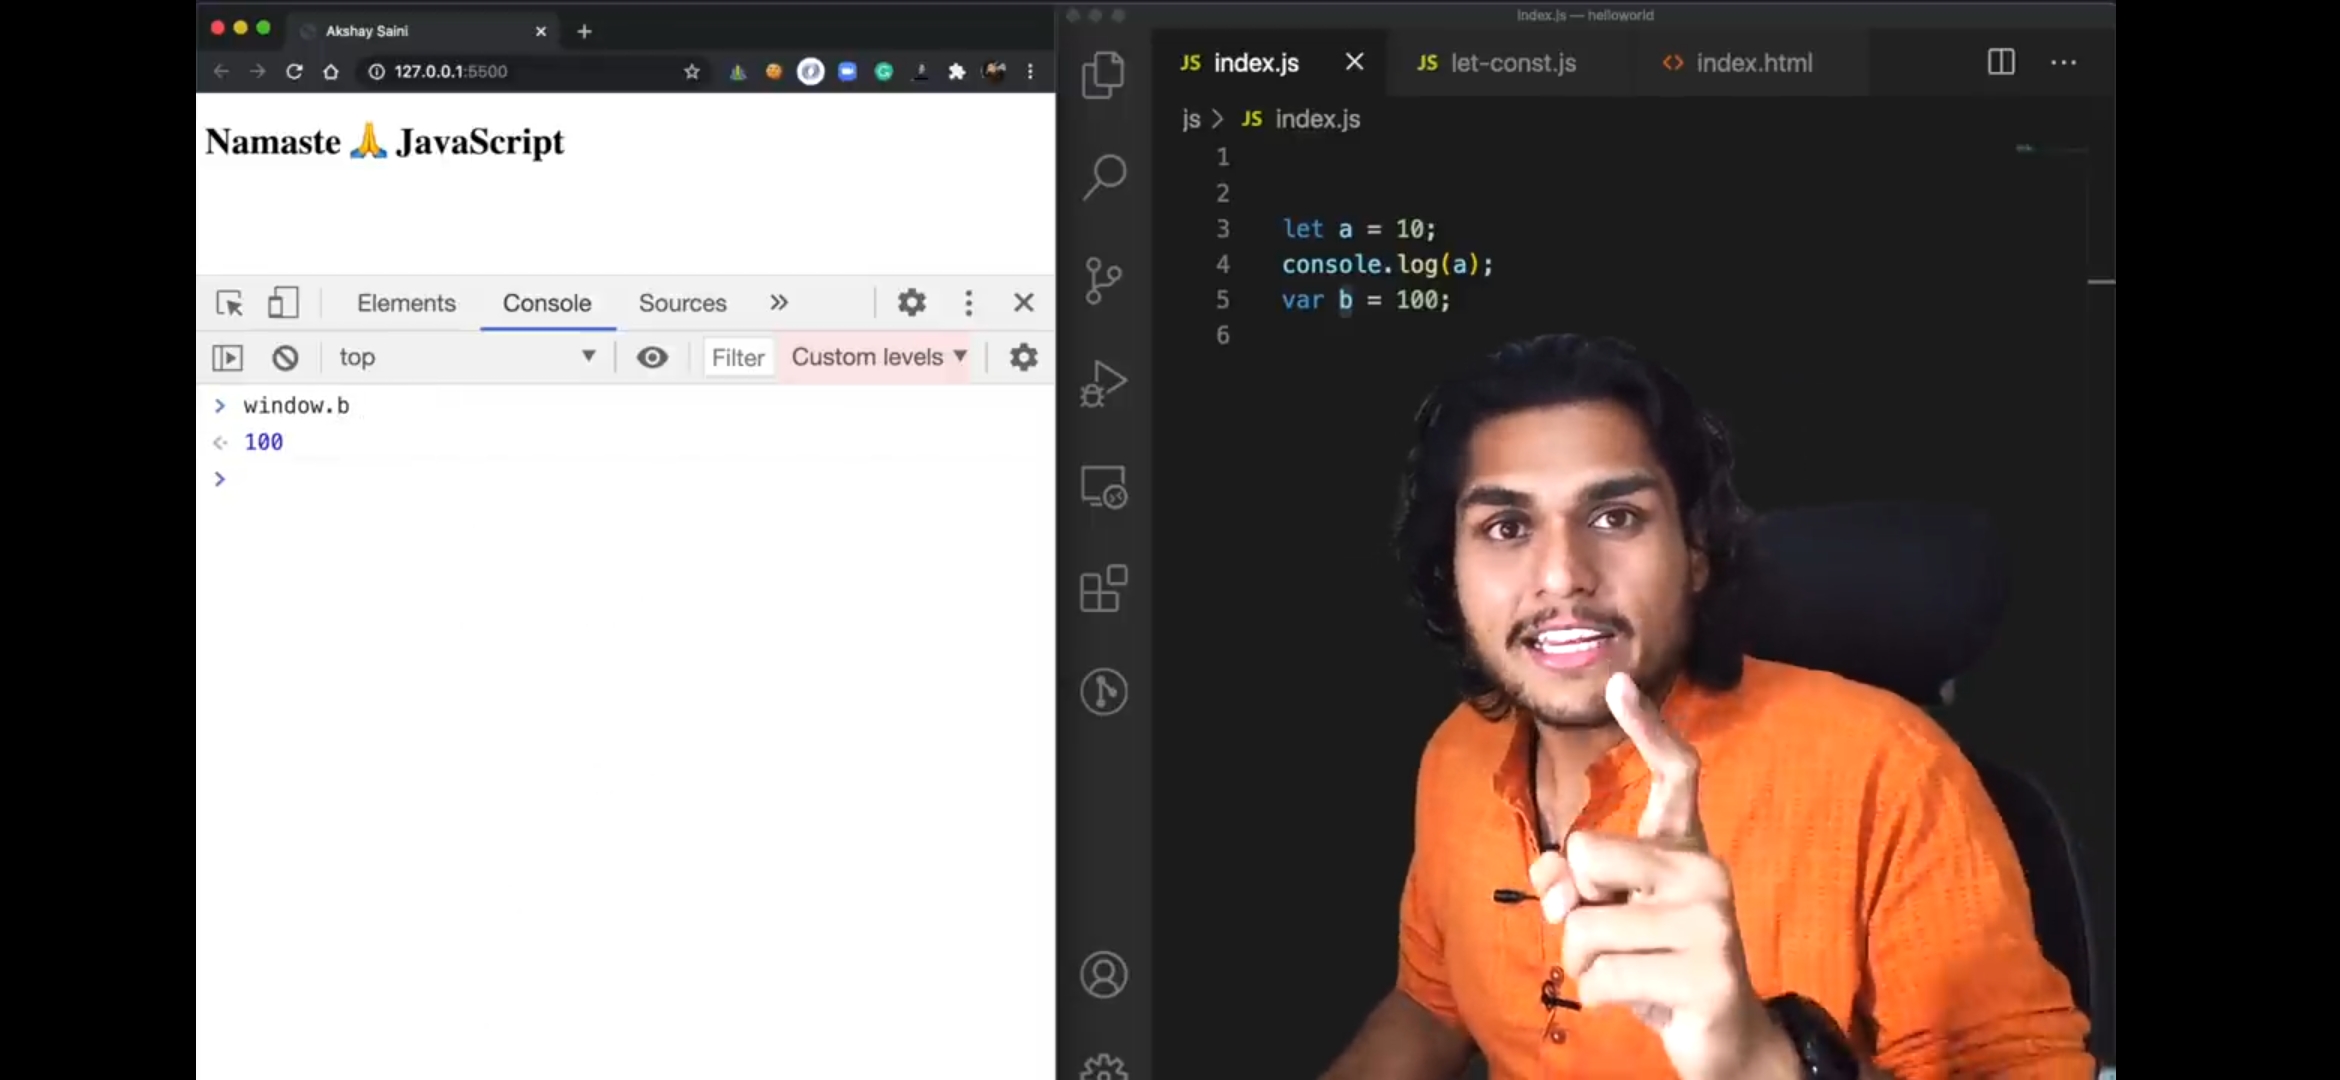Reload the browser page
The width and height of the screenshot is (2340, 1080).
(x=294, y=72)
